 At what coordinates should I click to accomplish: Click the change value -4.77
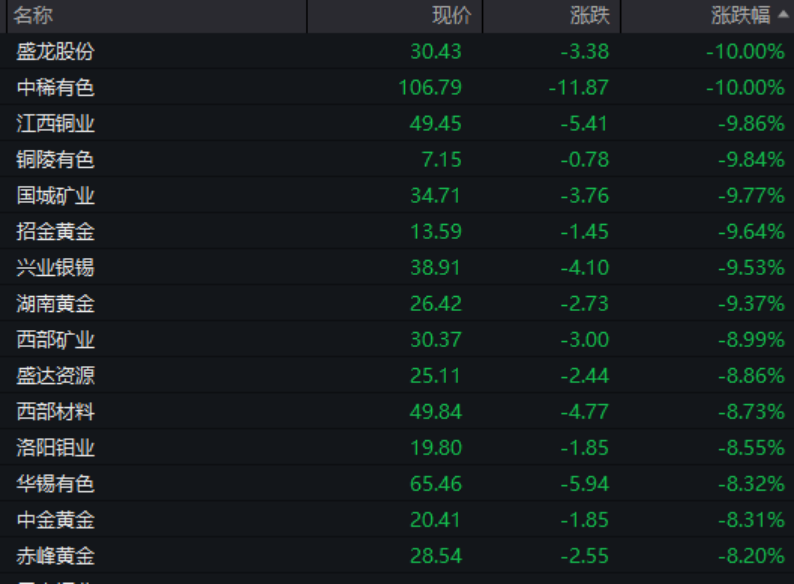click(x=584, y=412)
